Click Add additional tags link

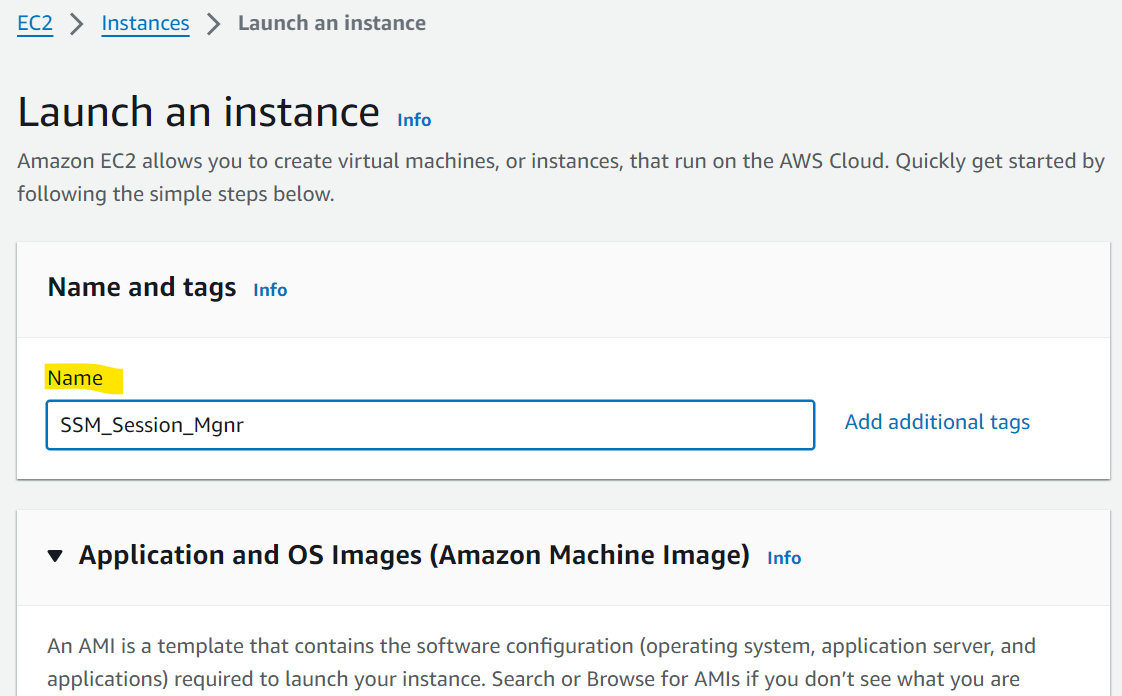pos(937,422)
